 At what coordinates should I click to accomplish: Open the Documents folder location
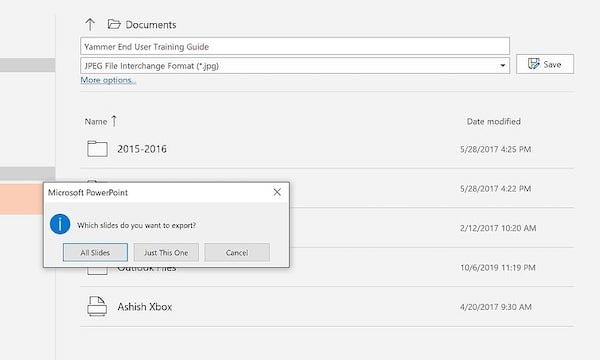pyautogui.click(x=142, y=25)
